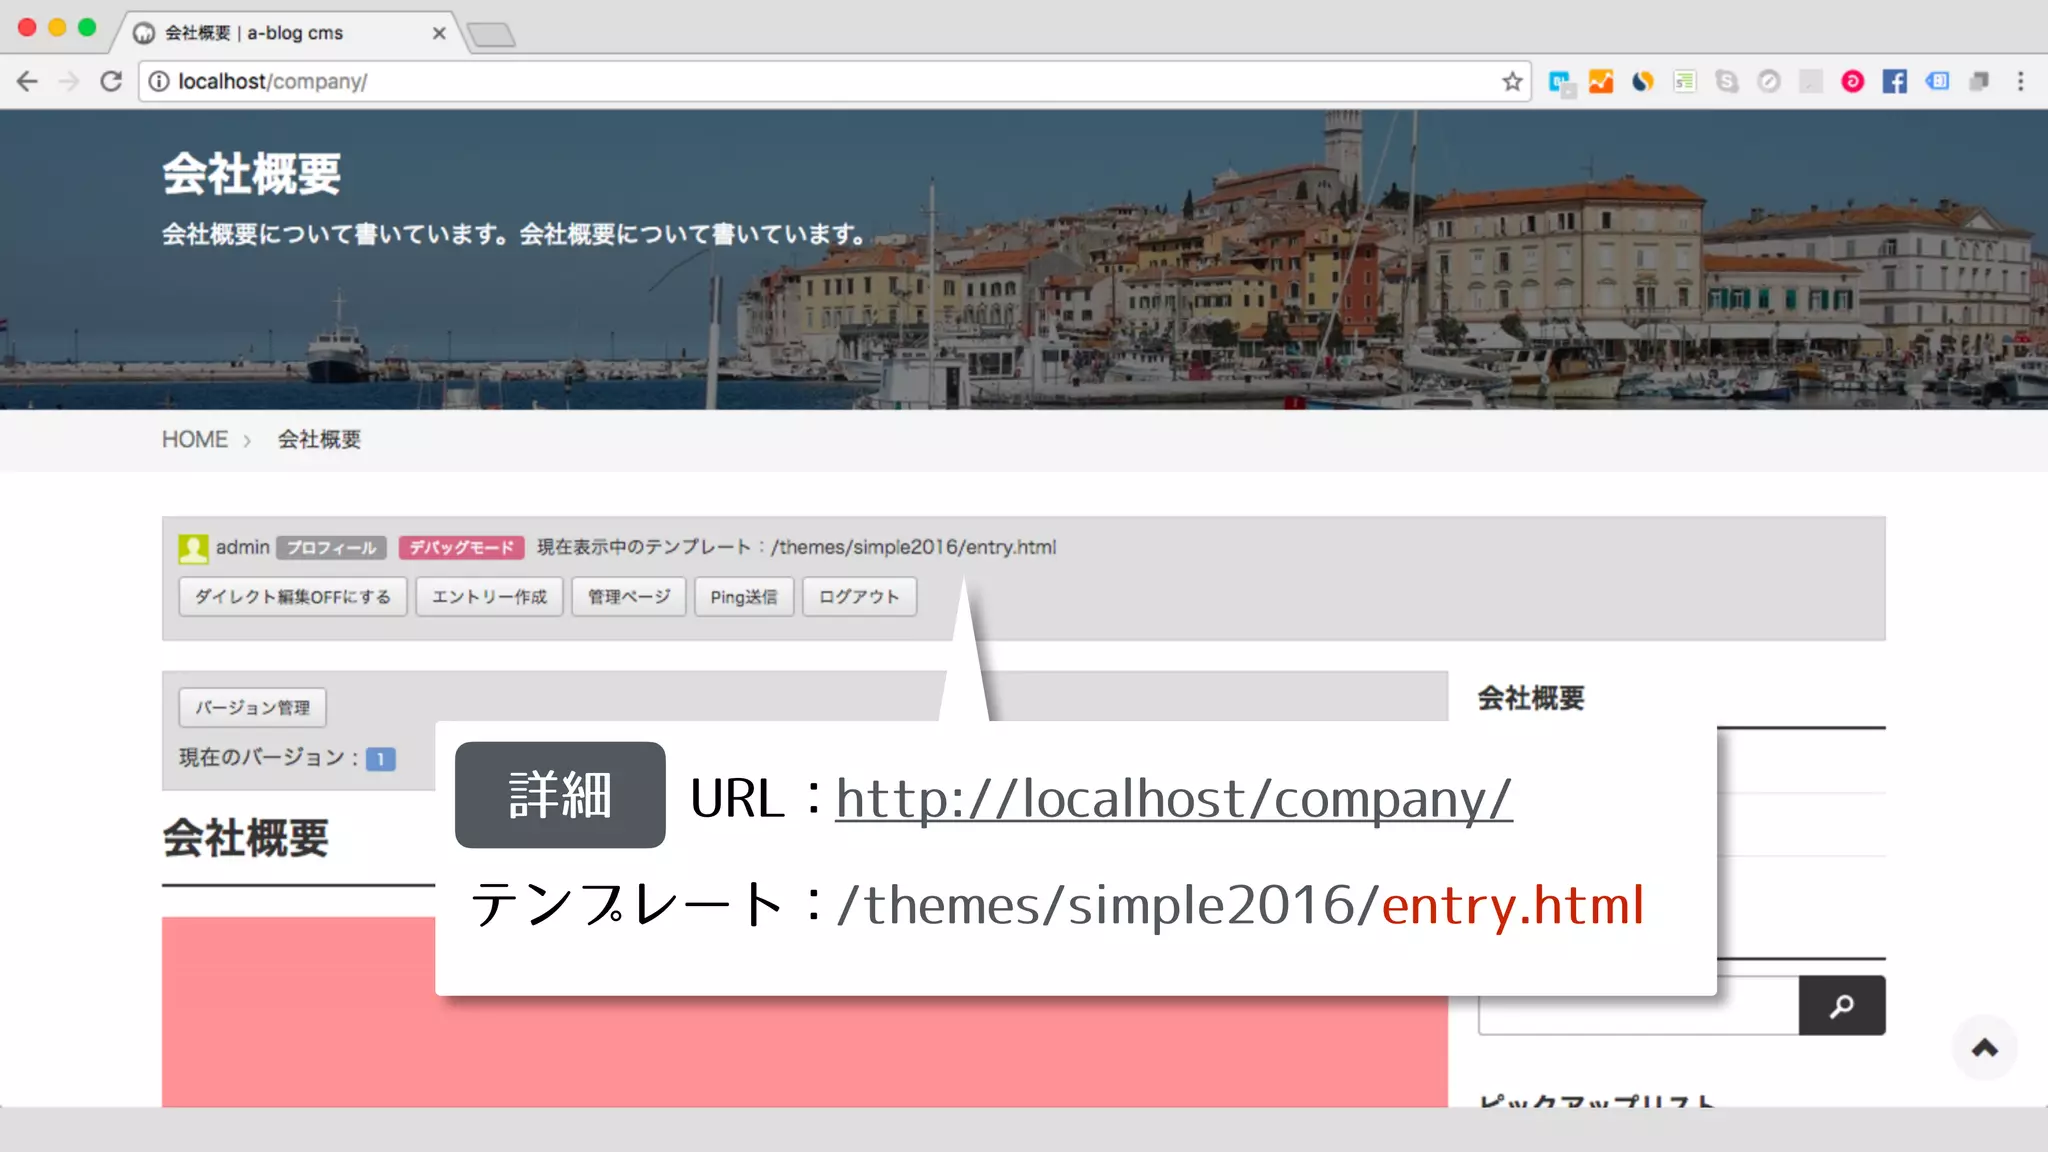Image resolution: width=2048 pixels, height=1152 pixels.
Task: Click the blue screen extension icon
Action: click(x=1937, y=81)
